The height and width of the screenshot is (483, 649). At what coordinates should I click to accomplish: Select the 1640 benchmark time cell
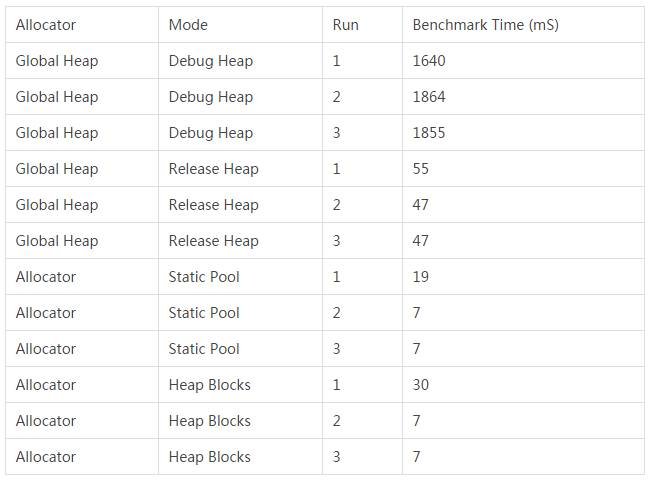tap(429, 61)
